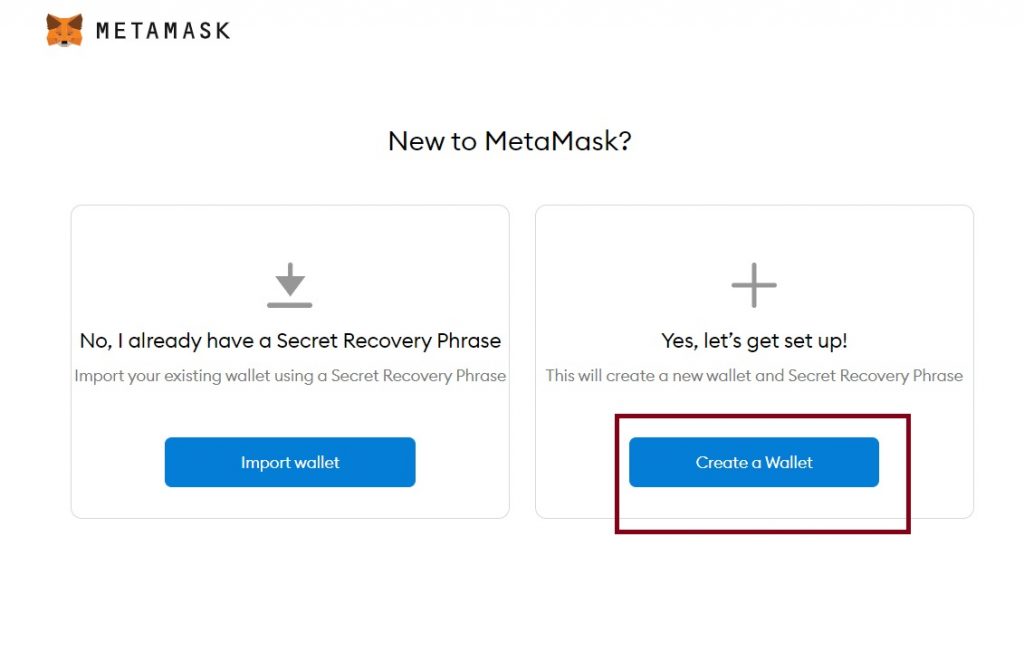Click the 'New to MetaMask?' heading
Screen dimensions: 1024x661
tap(509, 141)
